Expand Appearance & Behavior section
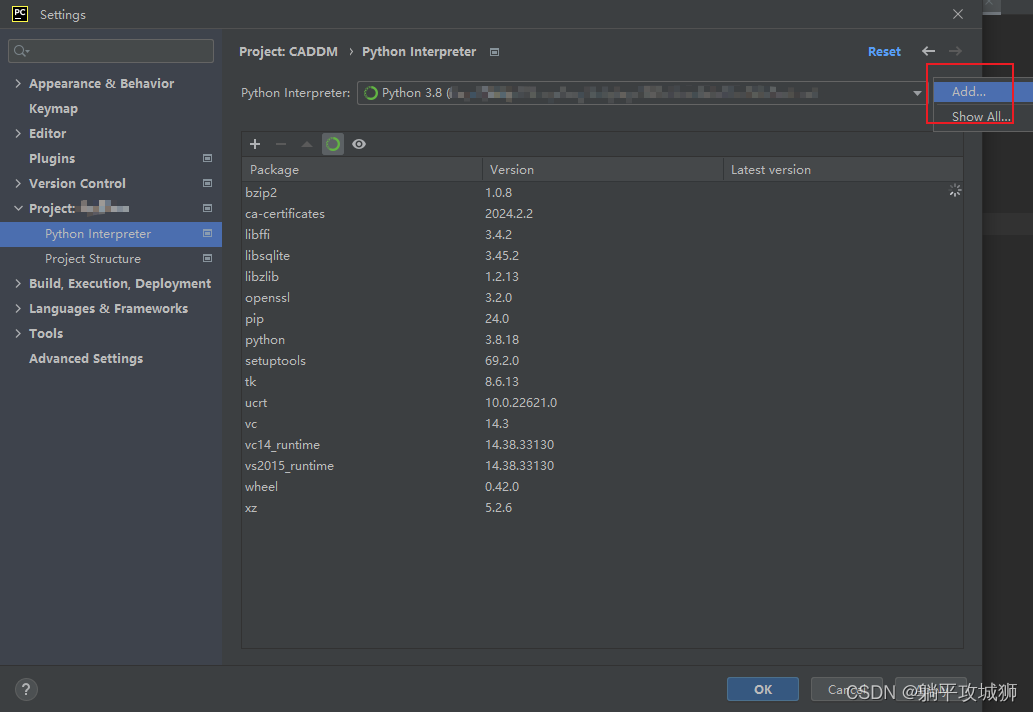 pos(18,83)
